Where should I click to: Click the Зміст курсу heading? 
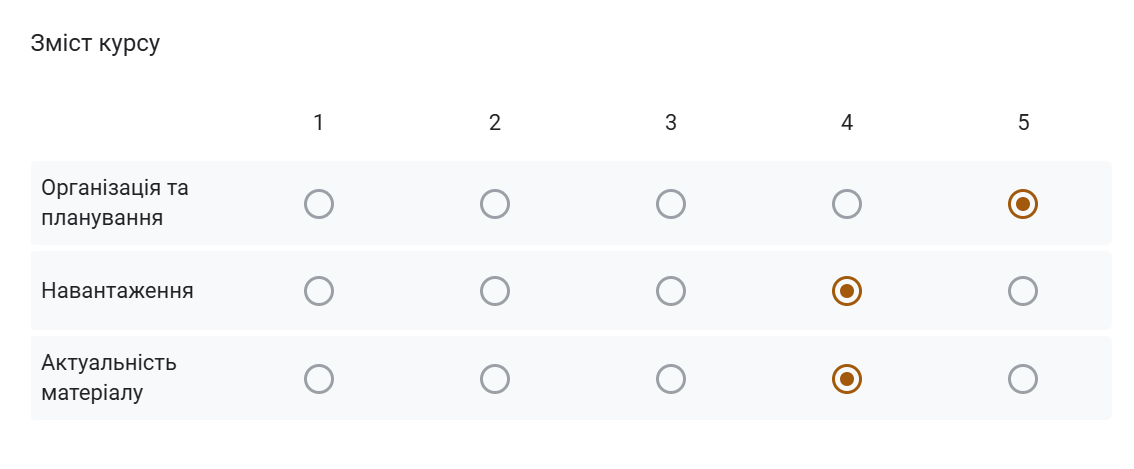[x=95, y=43]
